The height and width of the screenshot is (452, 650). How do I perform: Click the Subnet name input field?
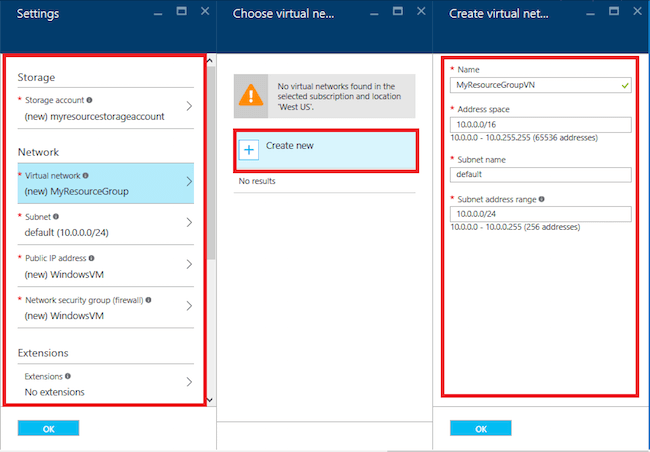click(x=539, y=174)
